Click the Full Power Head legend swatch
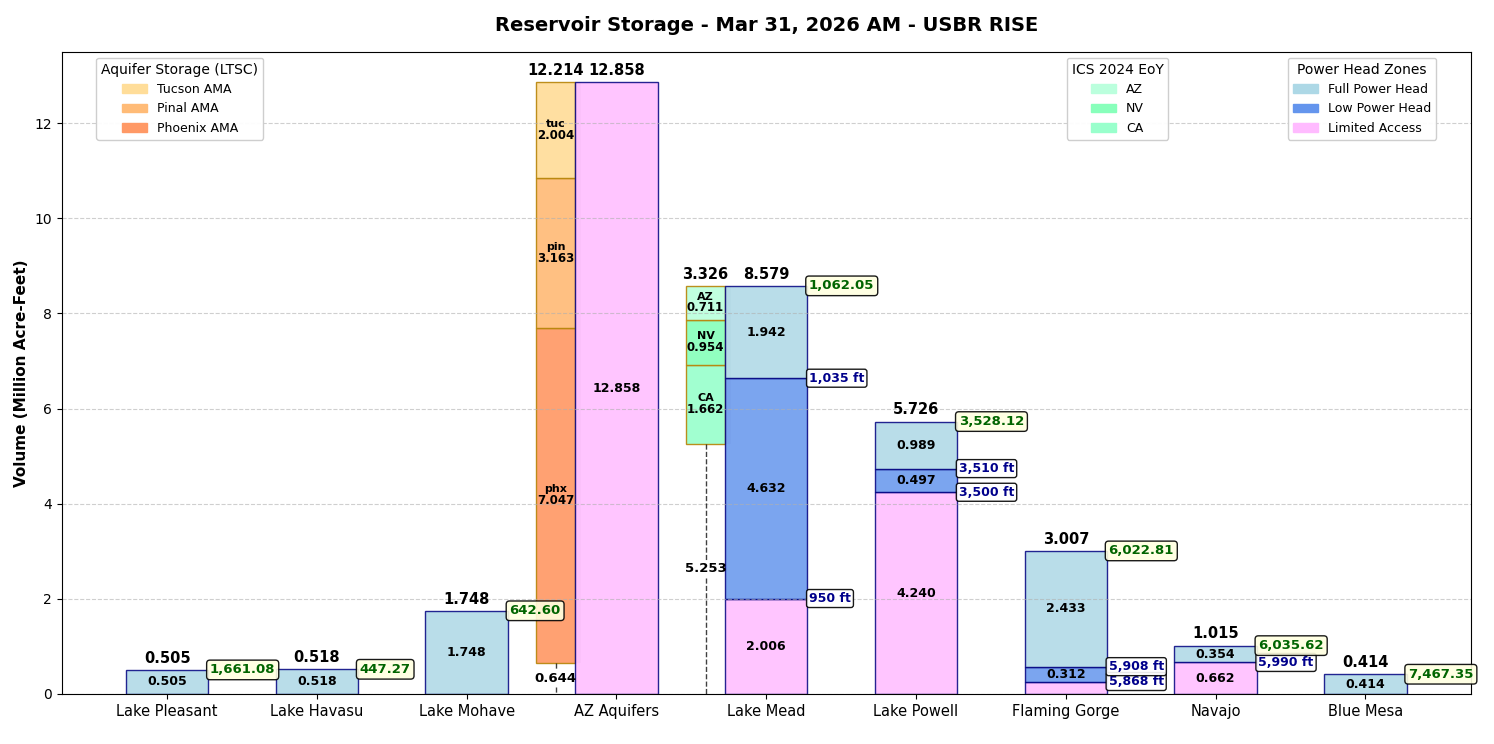The height and width of the screenshot is (744, 1494). 1305,89
